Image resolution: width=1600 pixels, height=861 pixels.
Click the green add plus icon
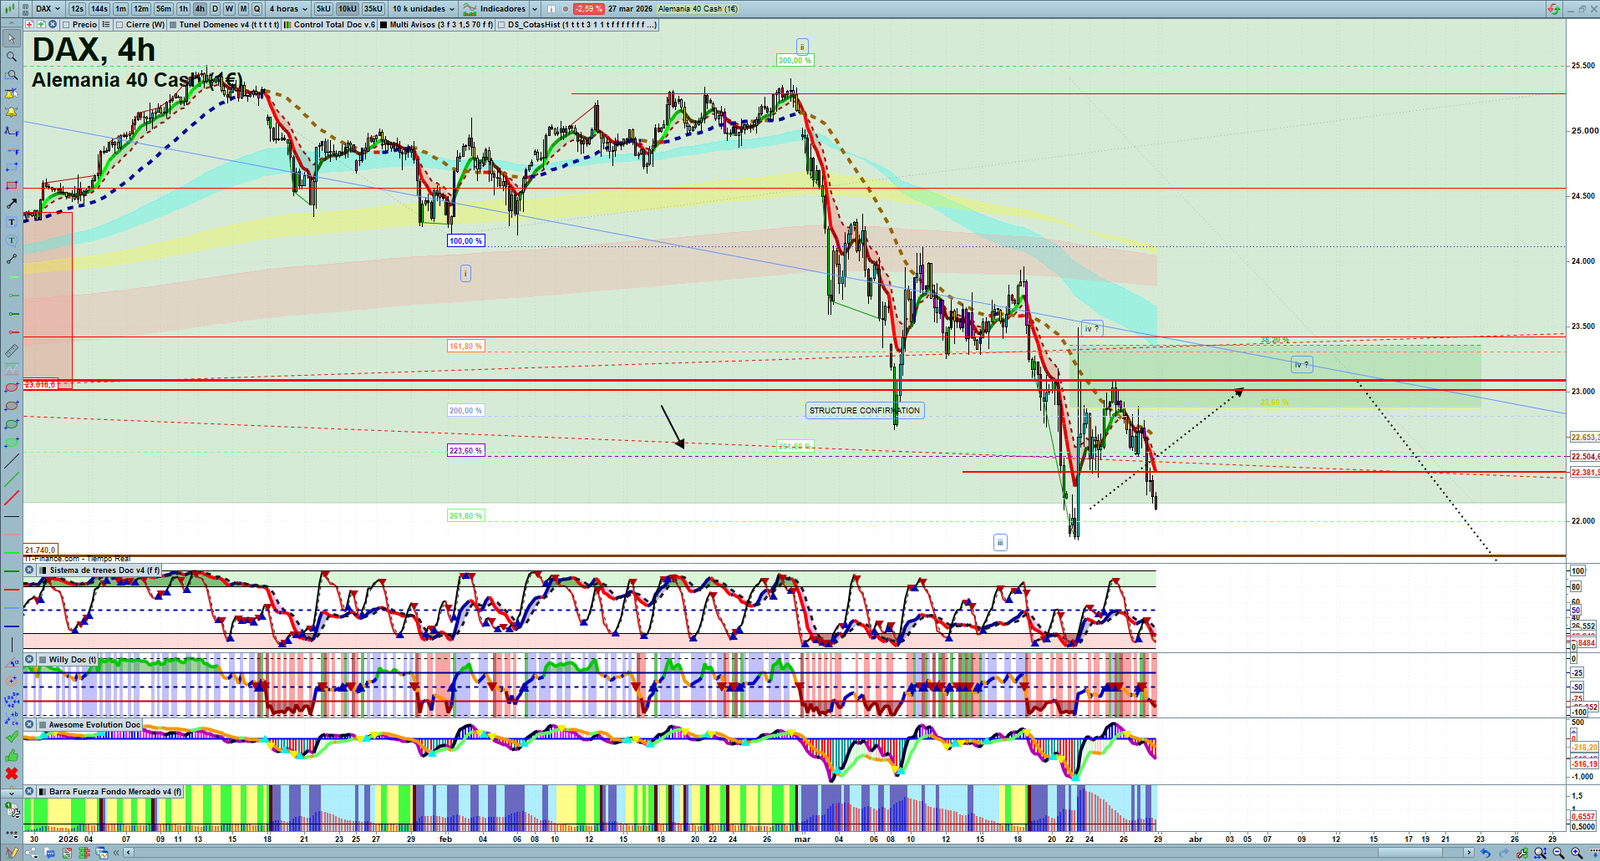40,25
